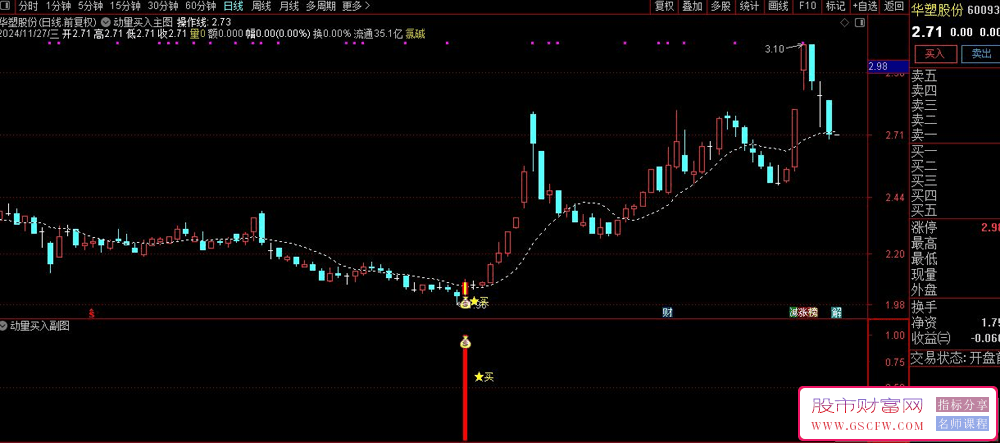Open the 统计 statistics tool
This screenshot has height=443, width=1000.
tap(749, 6)
